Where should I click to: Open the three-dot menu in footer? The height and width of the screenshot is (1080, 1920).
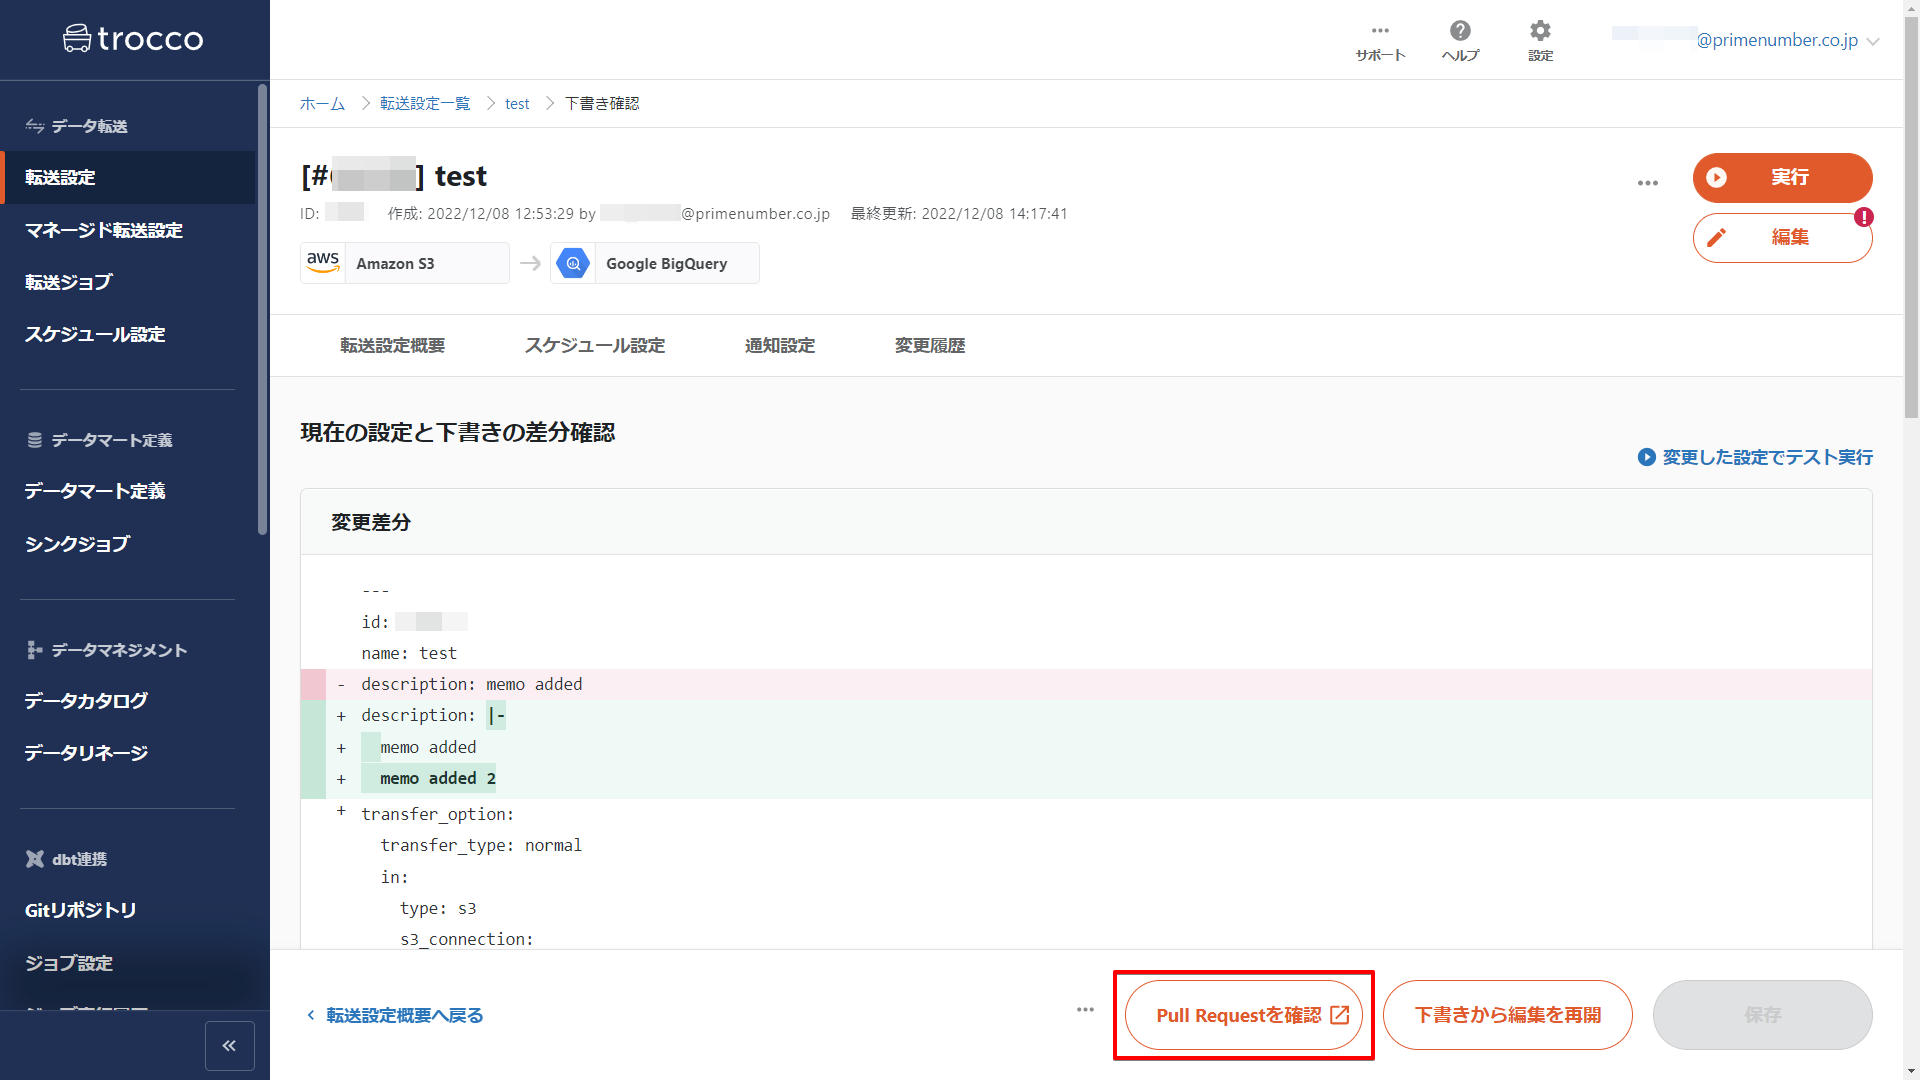tap(1085, 1010)
